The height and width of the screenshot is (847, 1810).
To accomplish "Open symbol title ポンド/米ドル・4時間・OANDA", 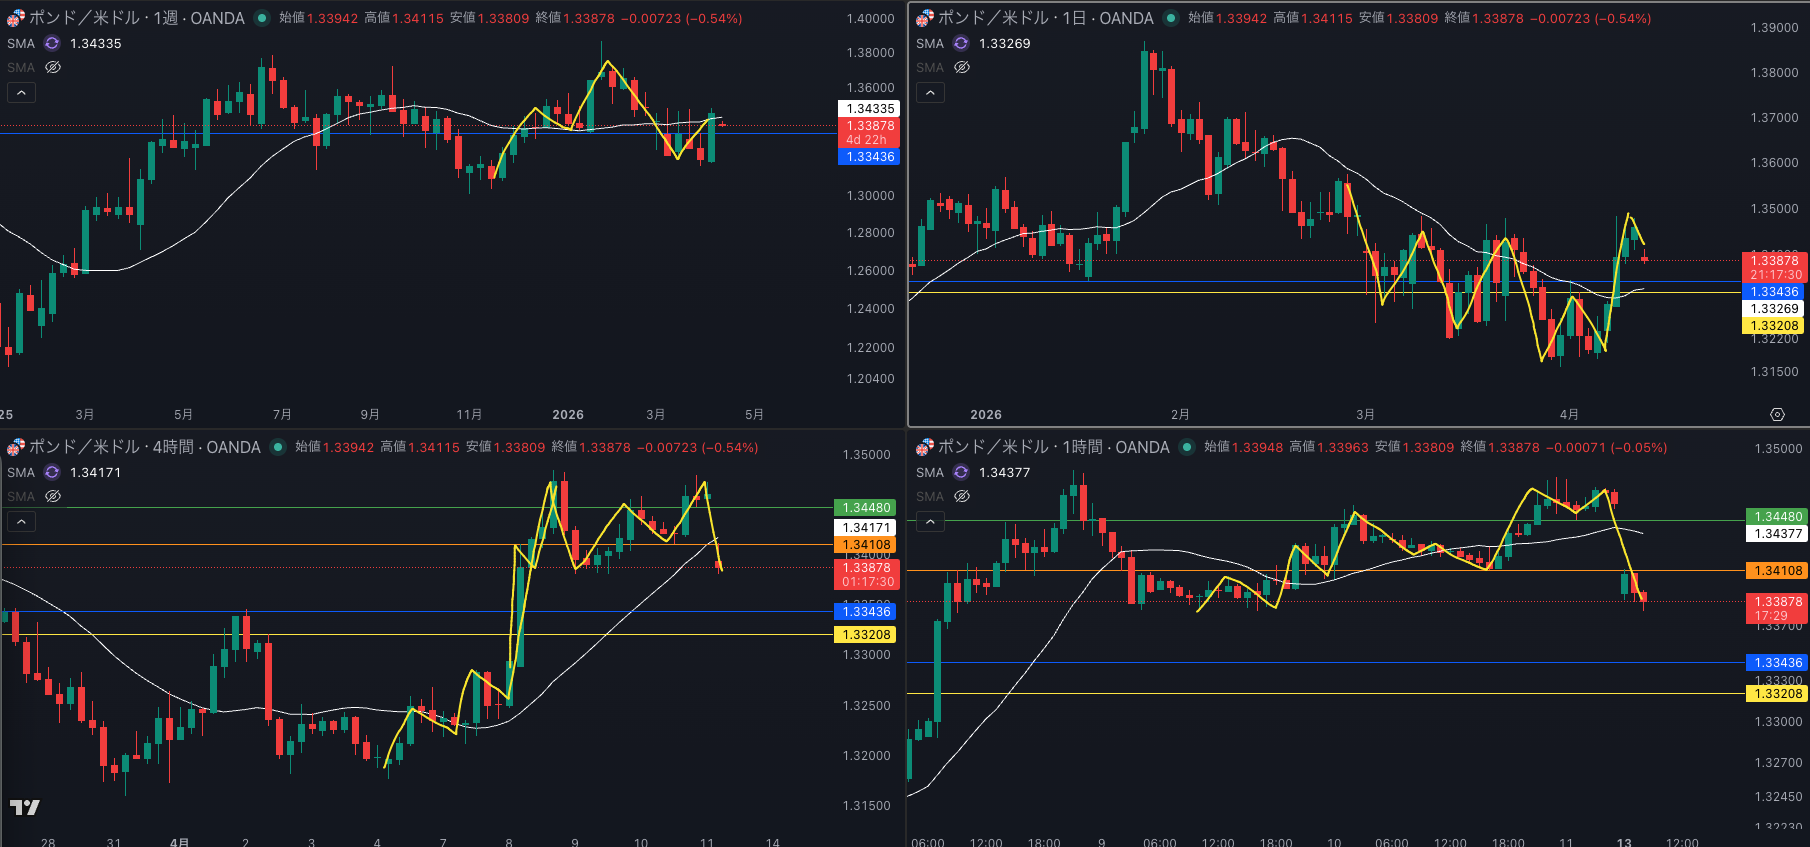I will pyautogui.click(x=145, y=447).
